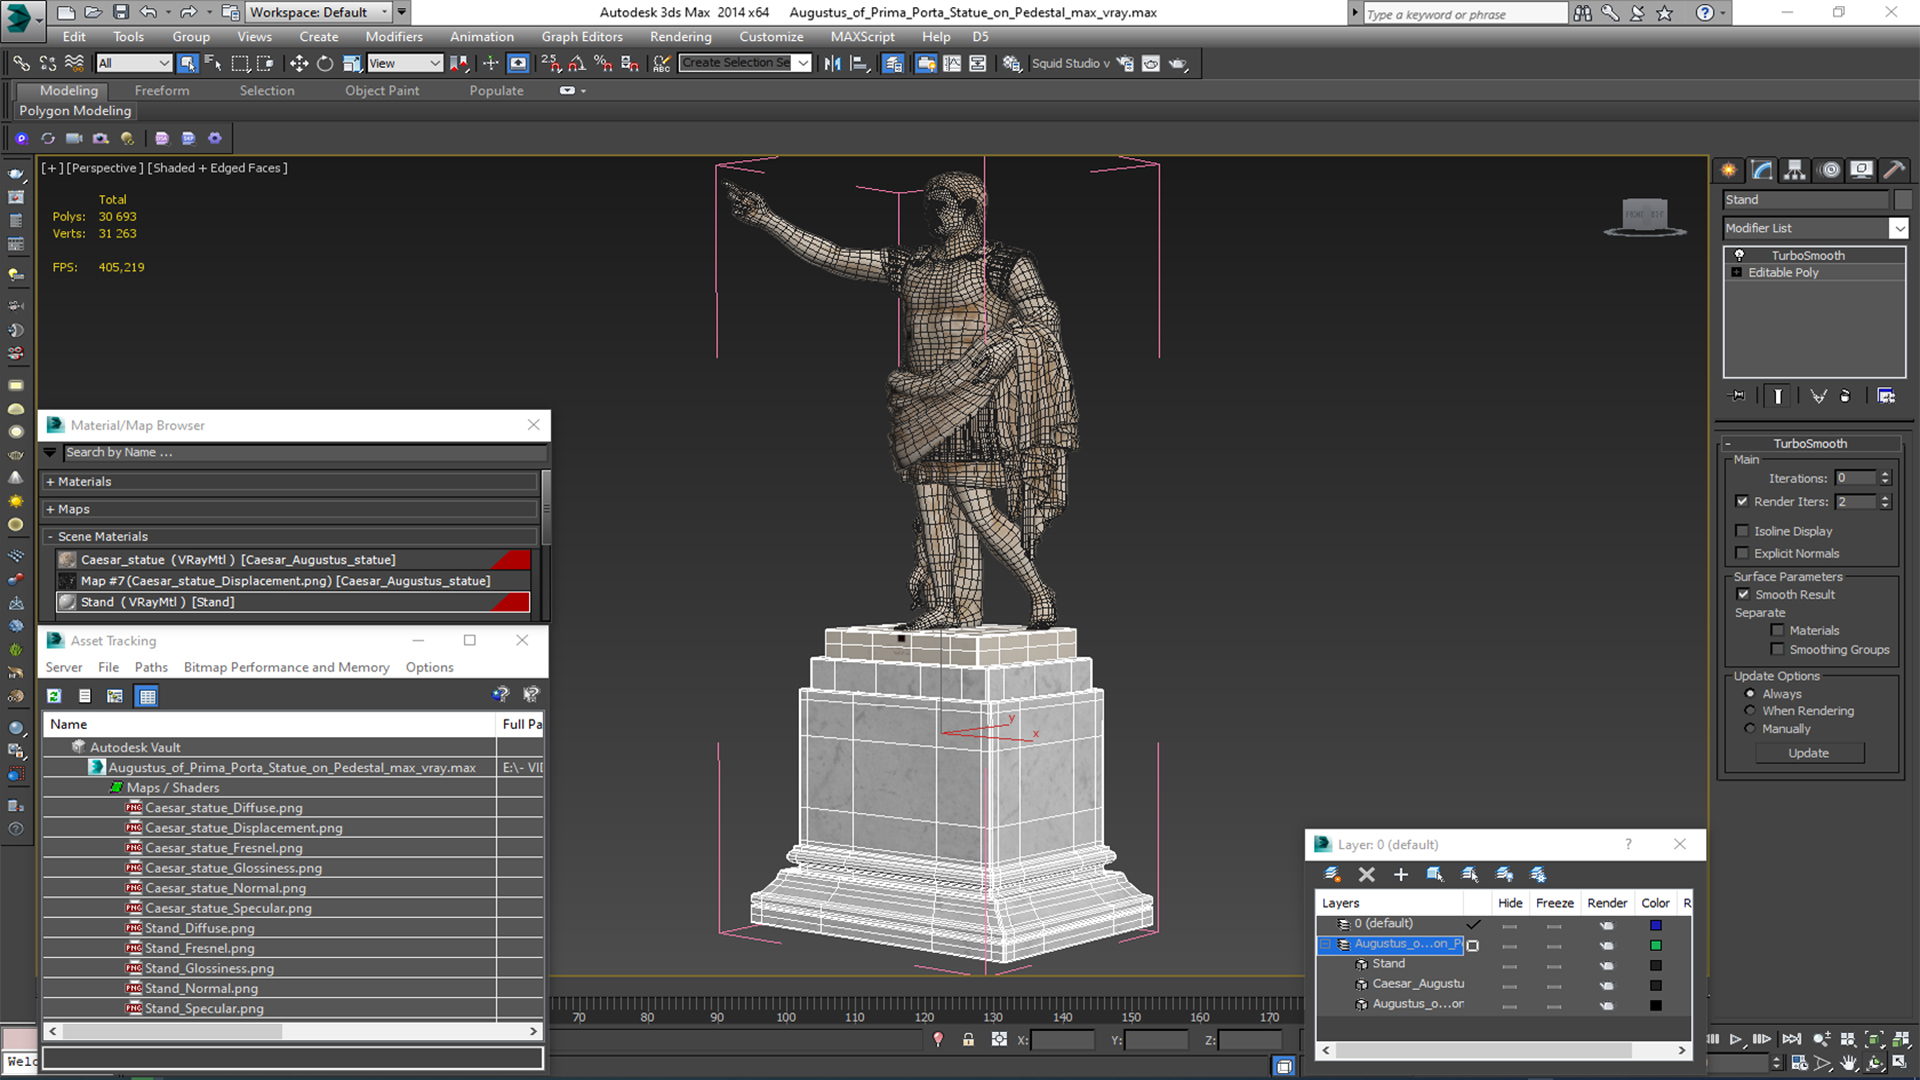Toggle Angle Snap in main toolbar
The height and width of the screenshot is (1080, 1920).
tap(577, 63)
